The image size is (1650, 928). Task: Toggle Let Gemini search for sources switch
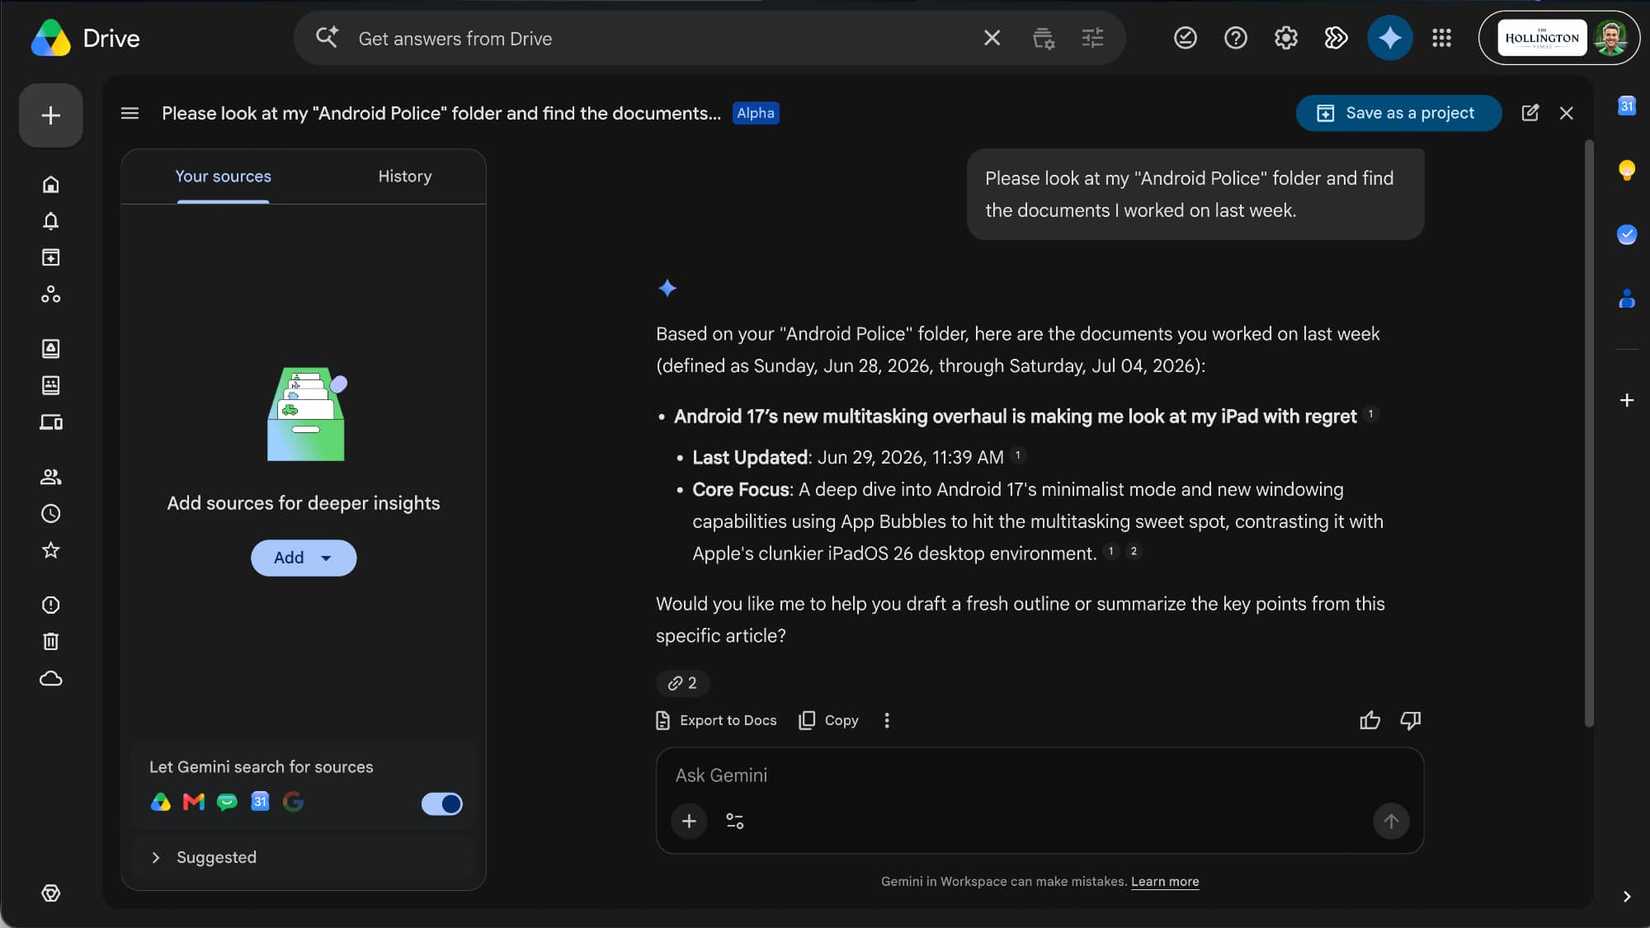pyautogui.click(x=442, y=803)
